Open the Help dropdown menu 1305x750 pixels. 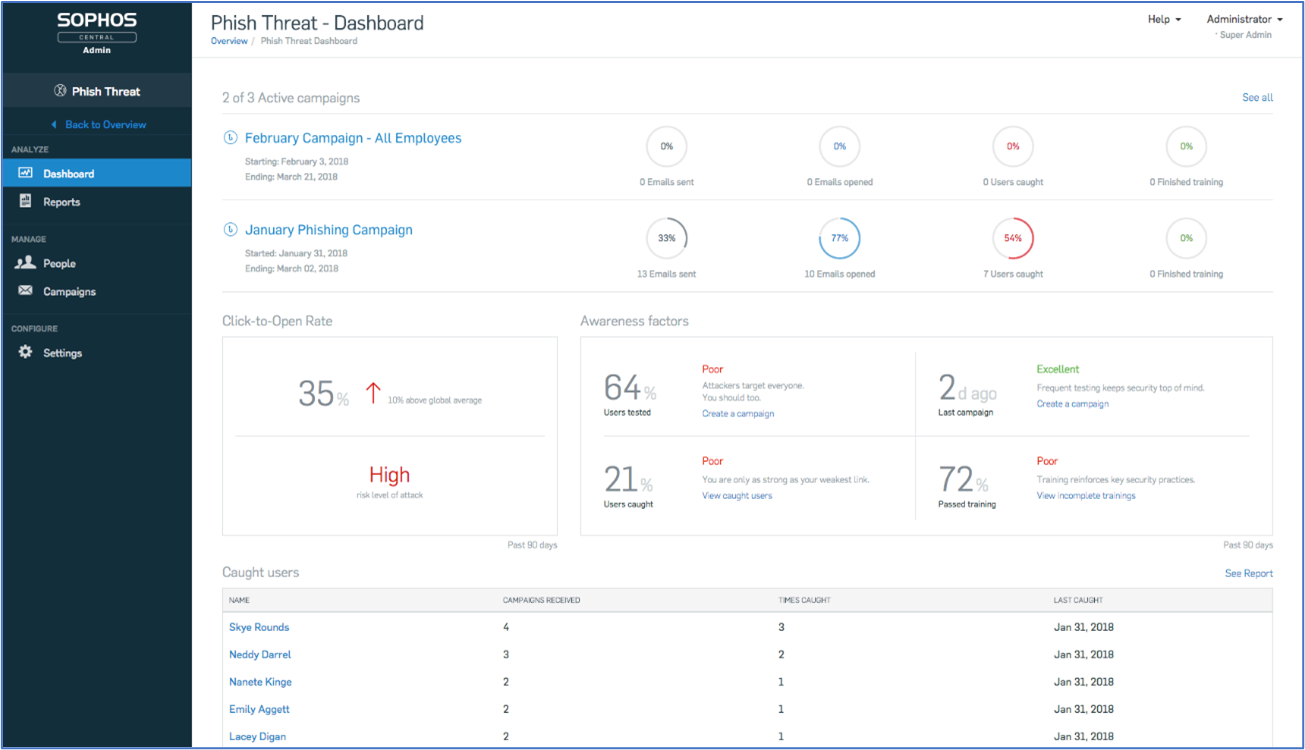1164,19
